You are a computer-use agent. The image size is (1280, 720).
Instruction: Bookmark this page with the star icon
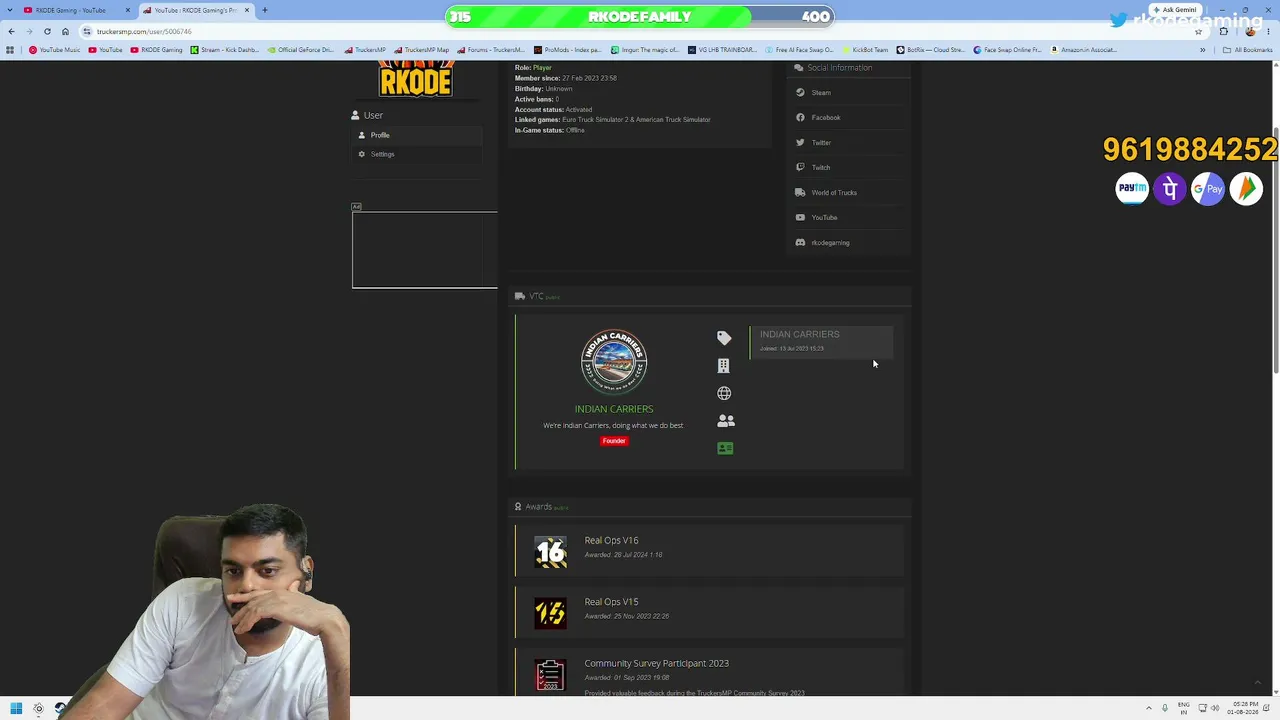[x=1198, y=32]
